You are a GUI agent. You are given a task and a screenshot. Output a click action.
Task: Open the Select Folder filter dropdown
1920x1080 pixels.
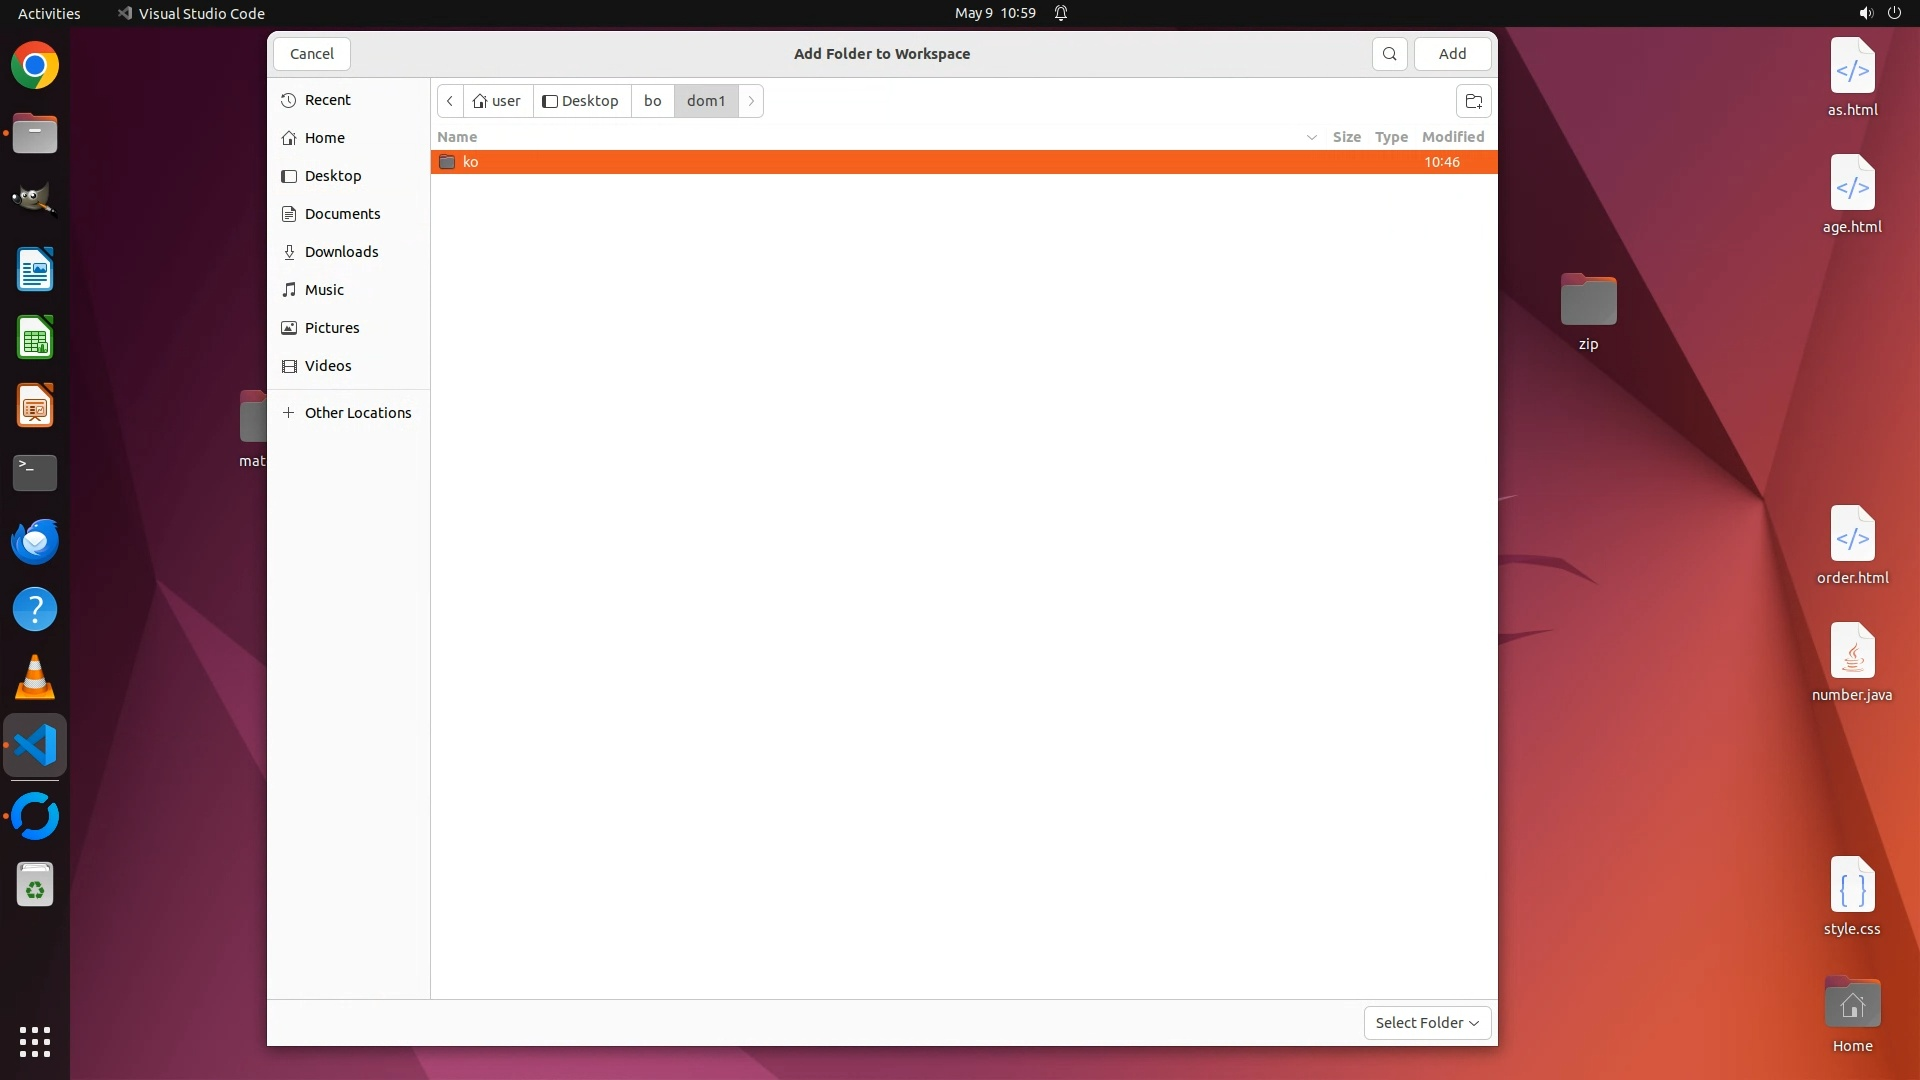(1426, 1022)
